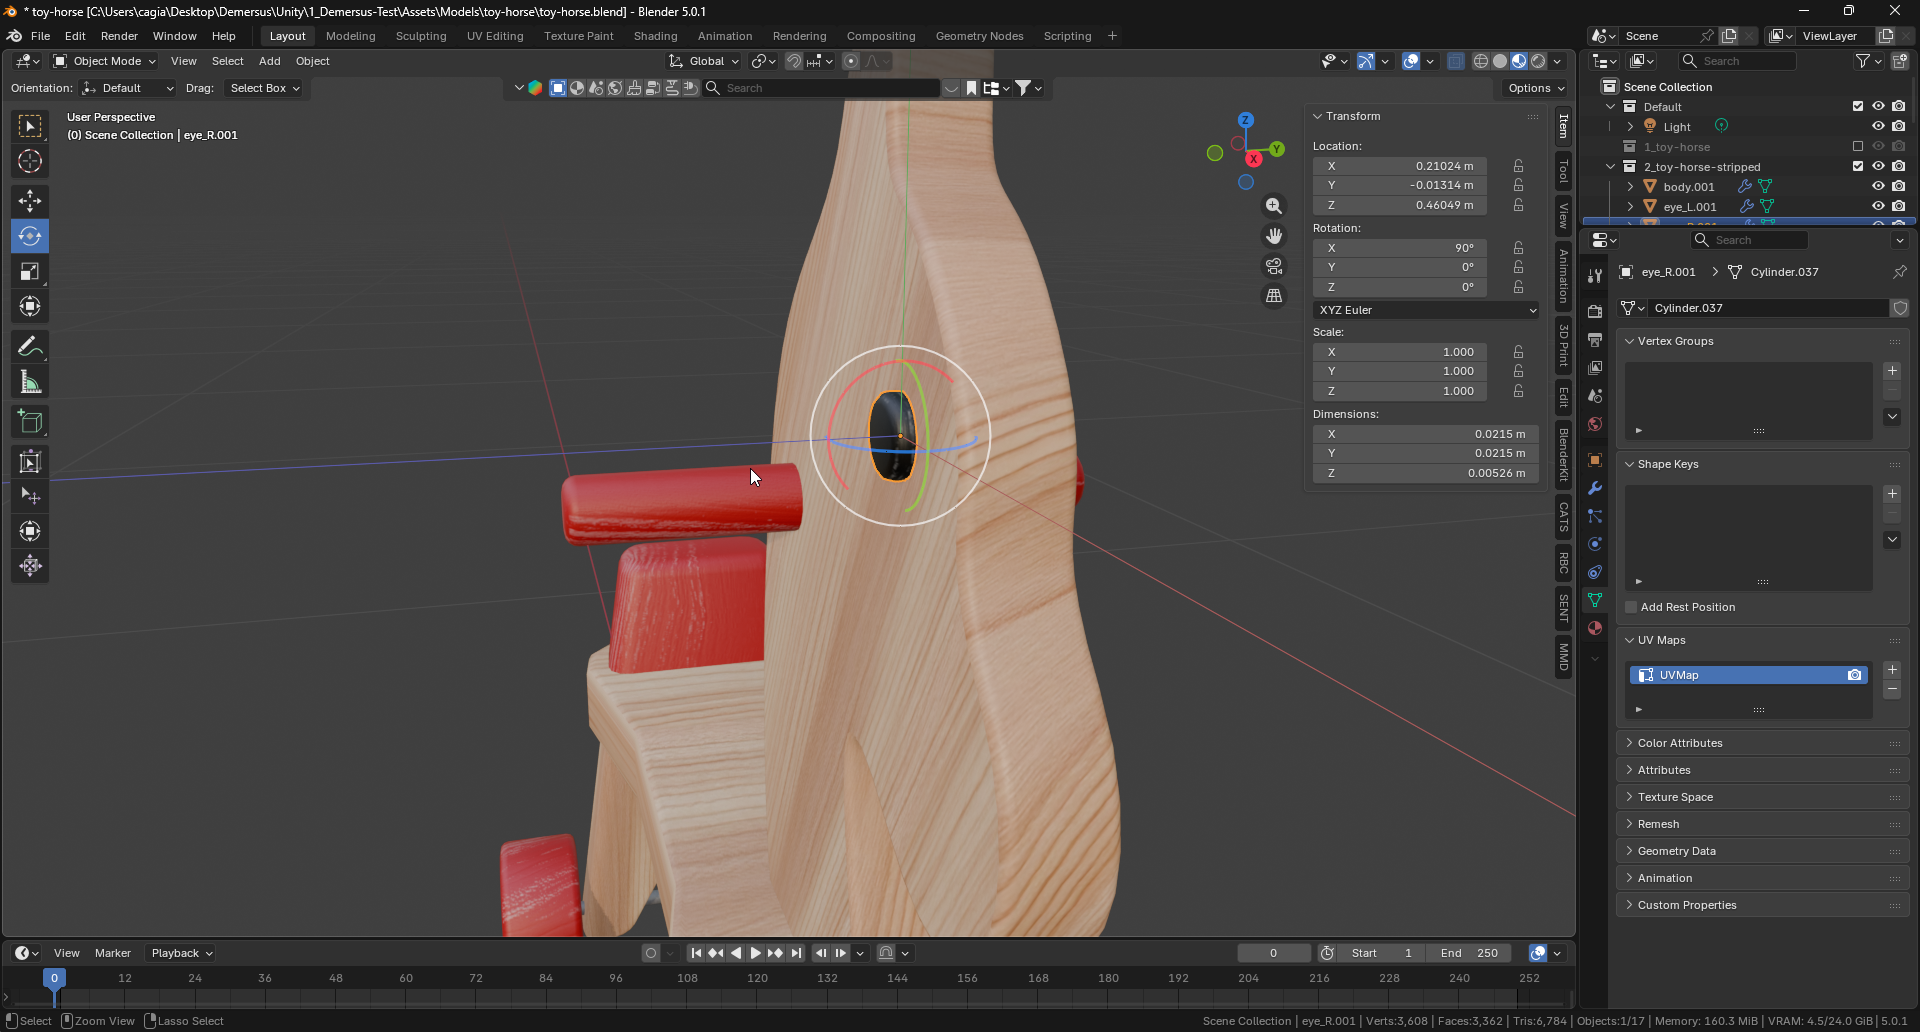The height and width of the screenshot is (1032, 1920).
Task: Select the Select Box tool in toolbar
Action: pos(30,126)
